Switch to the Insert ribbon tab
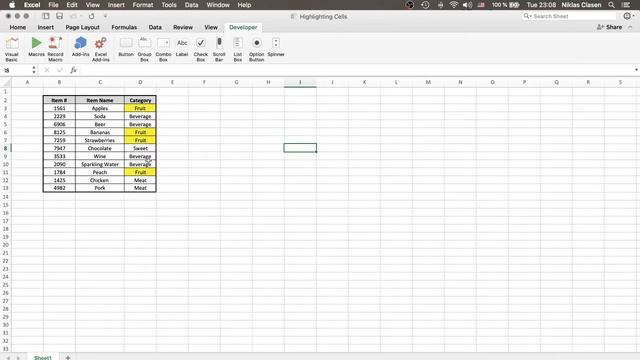Screen dimensions: 640x360 [45, 27]
